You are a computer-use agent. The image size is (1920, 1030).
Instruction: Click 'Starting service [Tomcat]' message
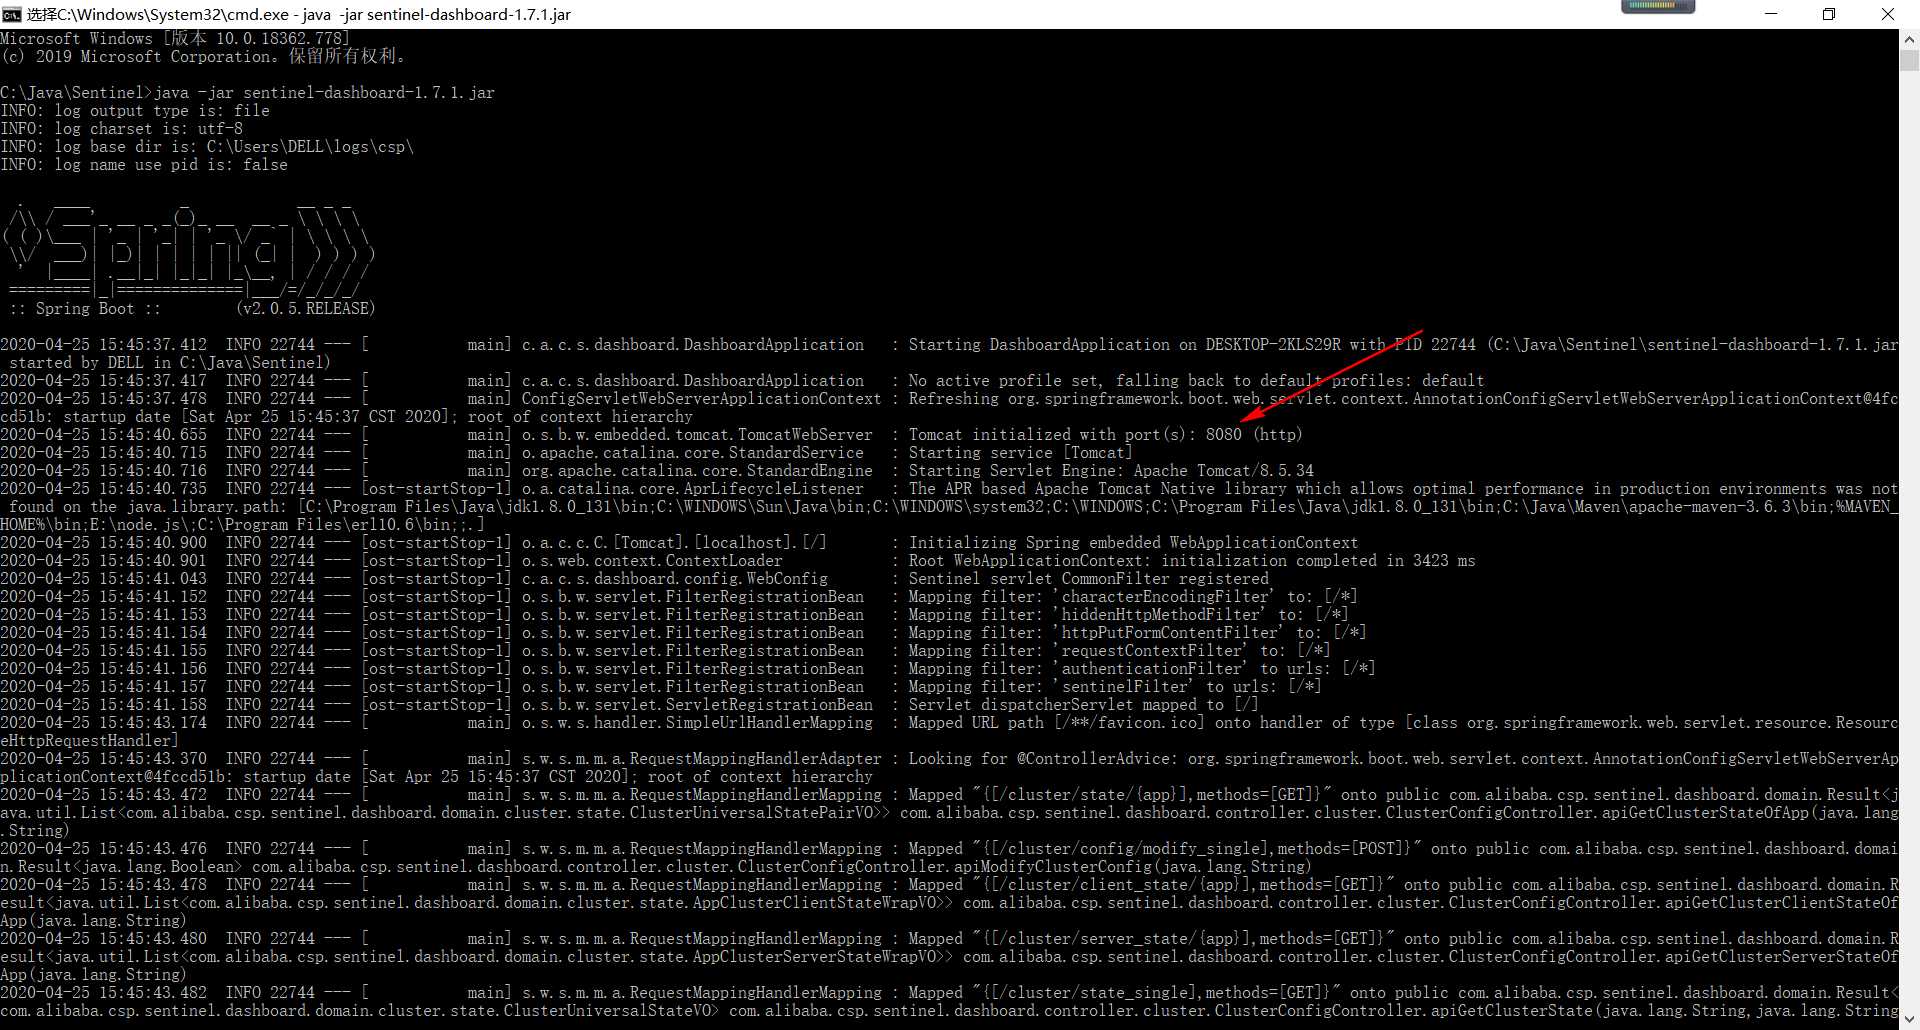click(1020, 453)
